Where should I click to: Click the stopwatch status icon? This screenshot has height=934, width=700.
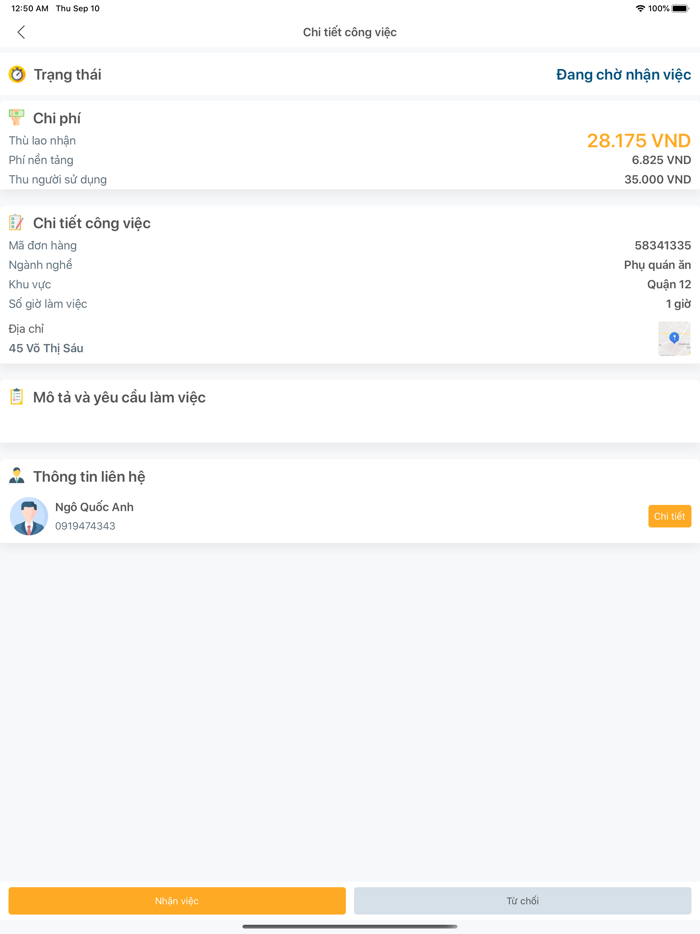pos(17,74)
